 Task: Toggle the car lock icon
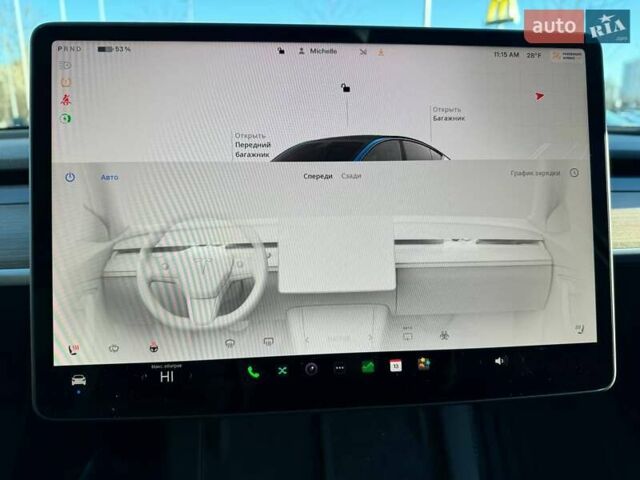(x=345, y=88)
